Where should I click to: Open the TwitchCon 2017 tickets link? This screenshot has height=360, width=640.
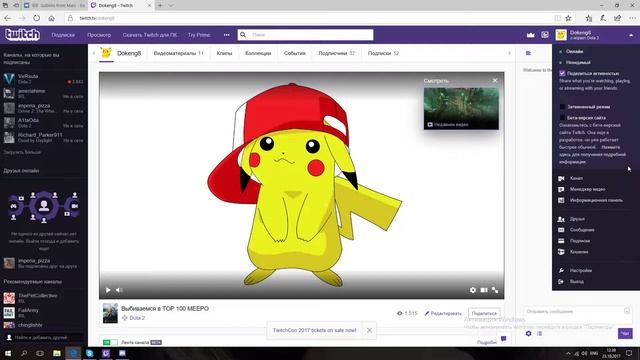[x=314, y=330]
